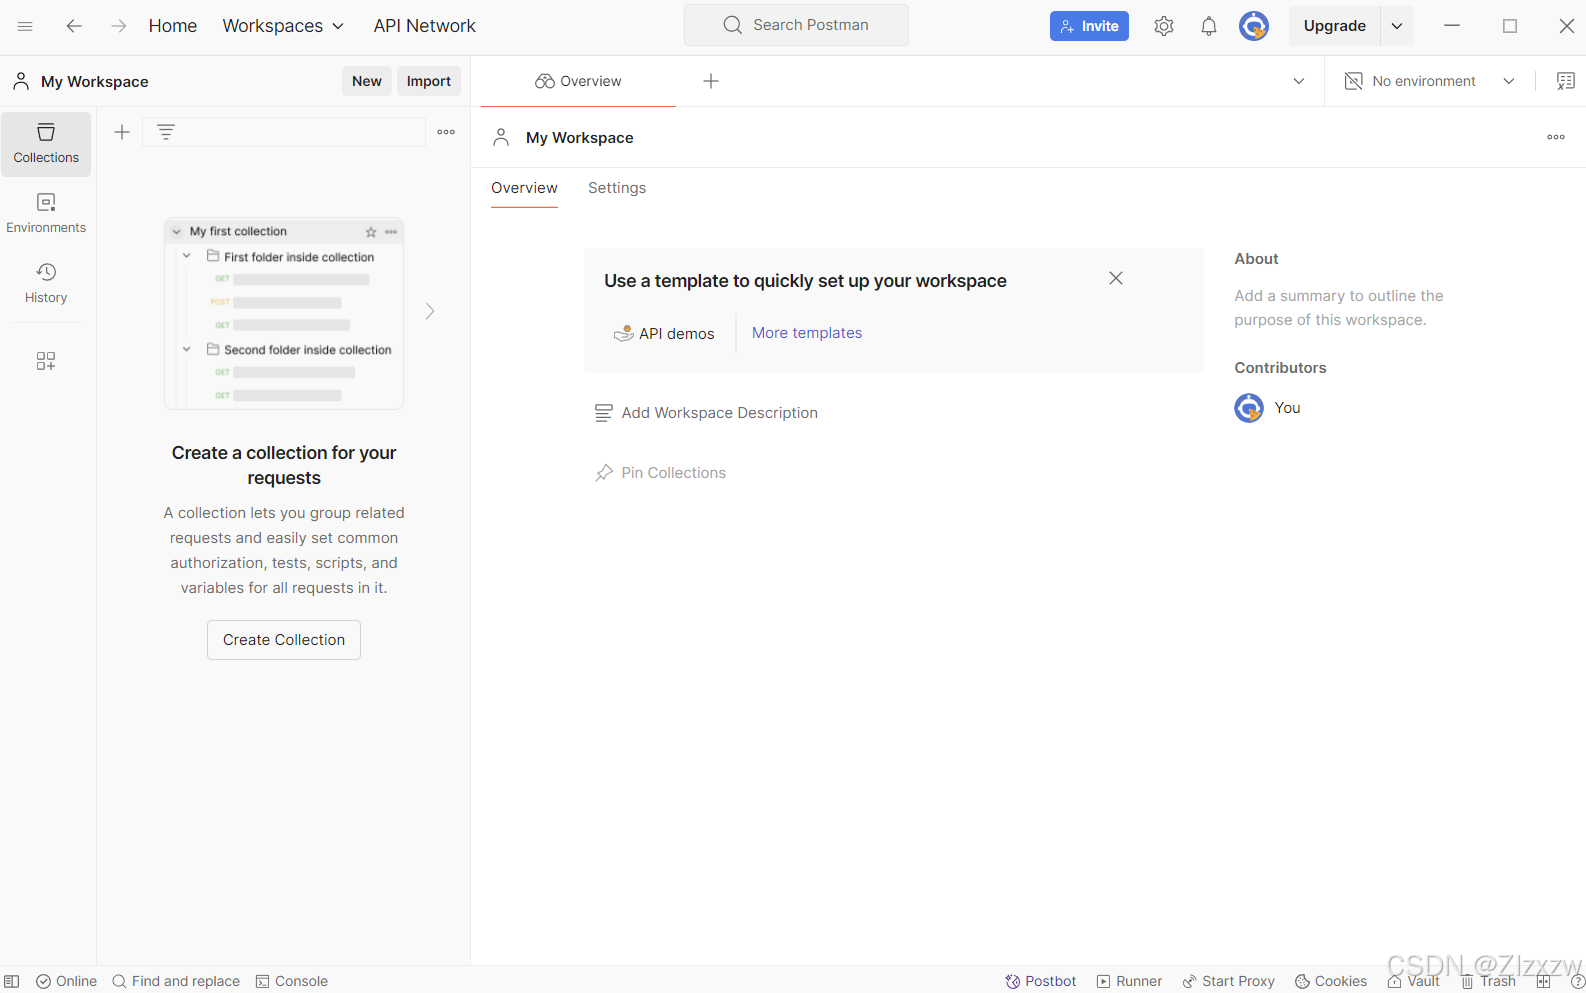1586x993 pixels.
Task: Open the Upgrade dropdown arrow
Action: tap(1397, 26)
